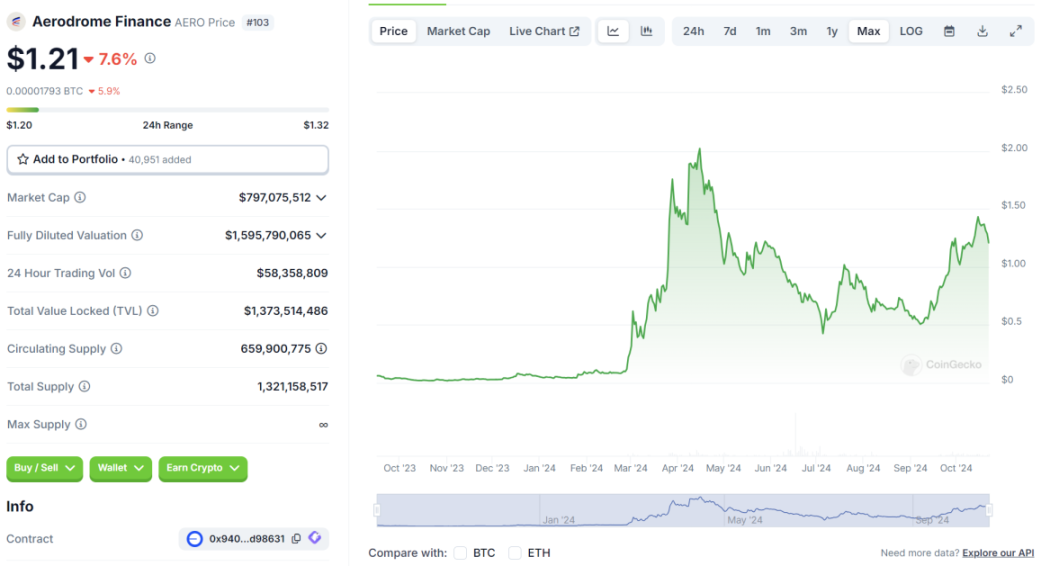Select the 1y time range
The height and width of the screenshot is (566, 1041).
[832, 31]
